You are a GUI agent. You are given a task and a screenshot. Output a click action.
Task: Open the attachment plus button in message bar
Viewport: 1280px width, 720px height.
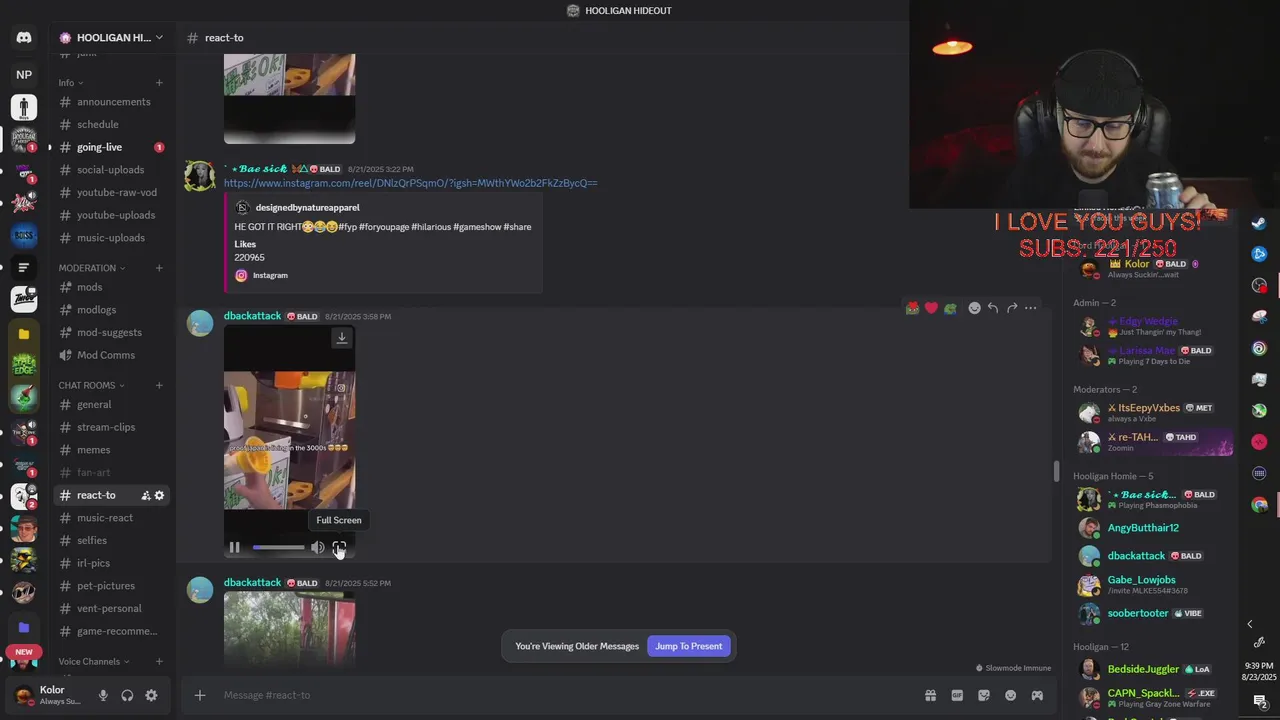click(200, 695)
